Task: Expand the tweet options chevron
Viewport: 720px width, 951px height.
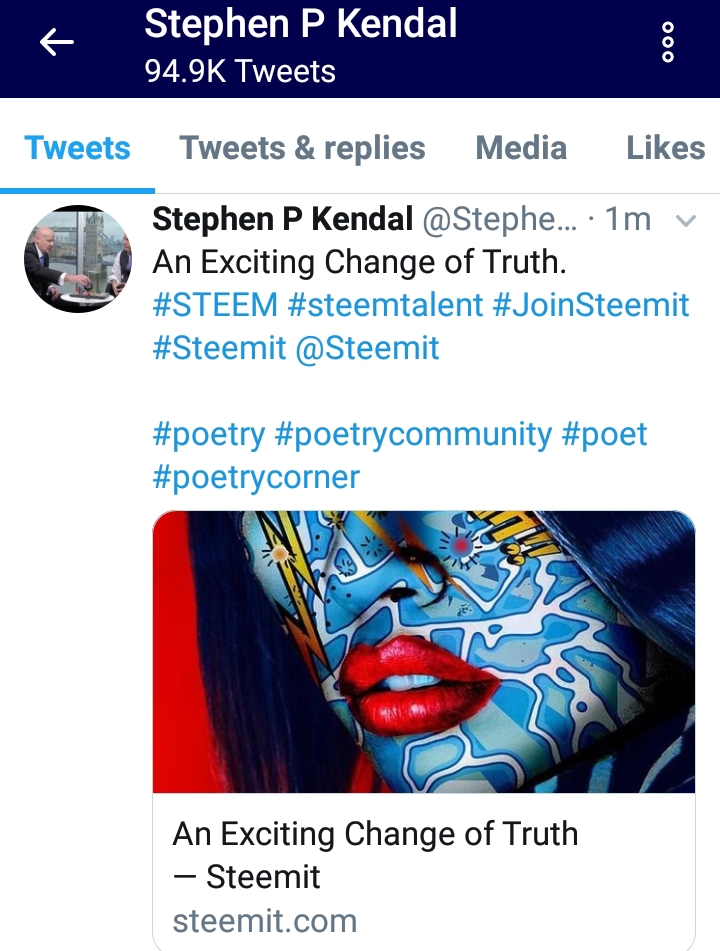Action: pos(686,221)
